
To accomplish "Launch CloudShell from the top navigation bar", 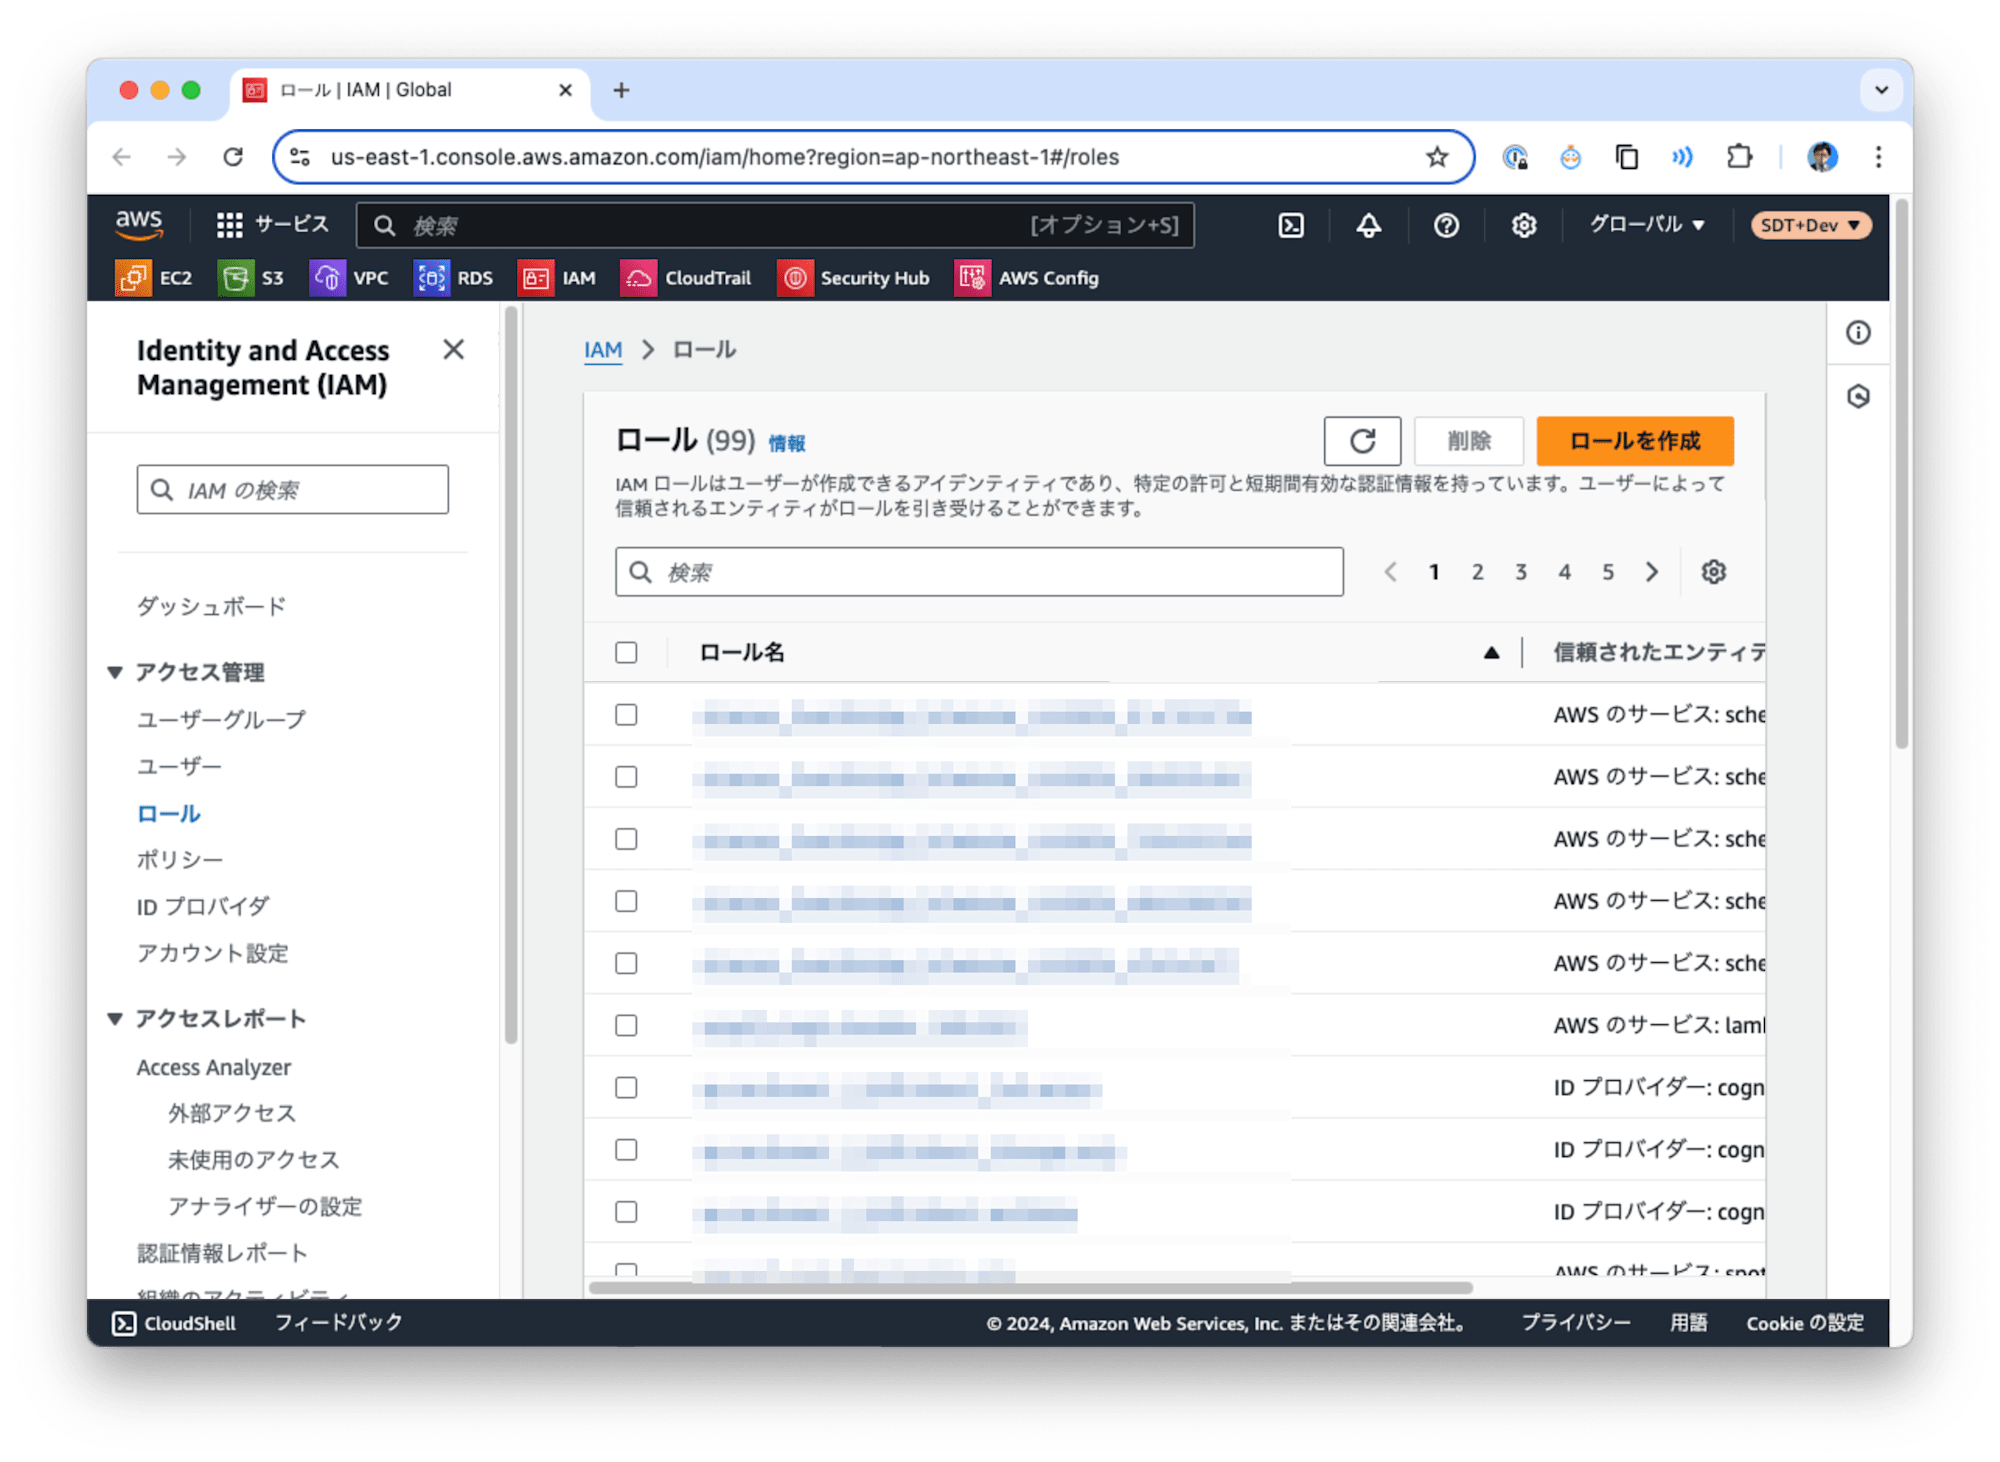I will tap(1291, 225).
